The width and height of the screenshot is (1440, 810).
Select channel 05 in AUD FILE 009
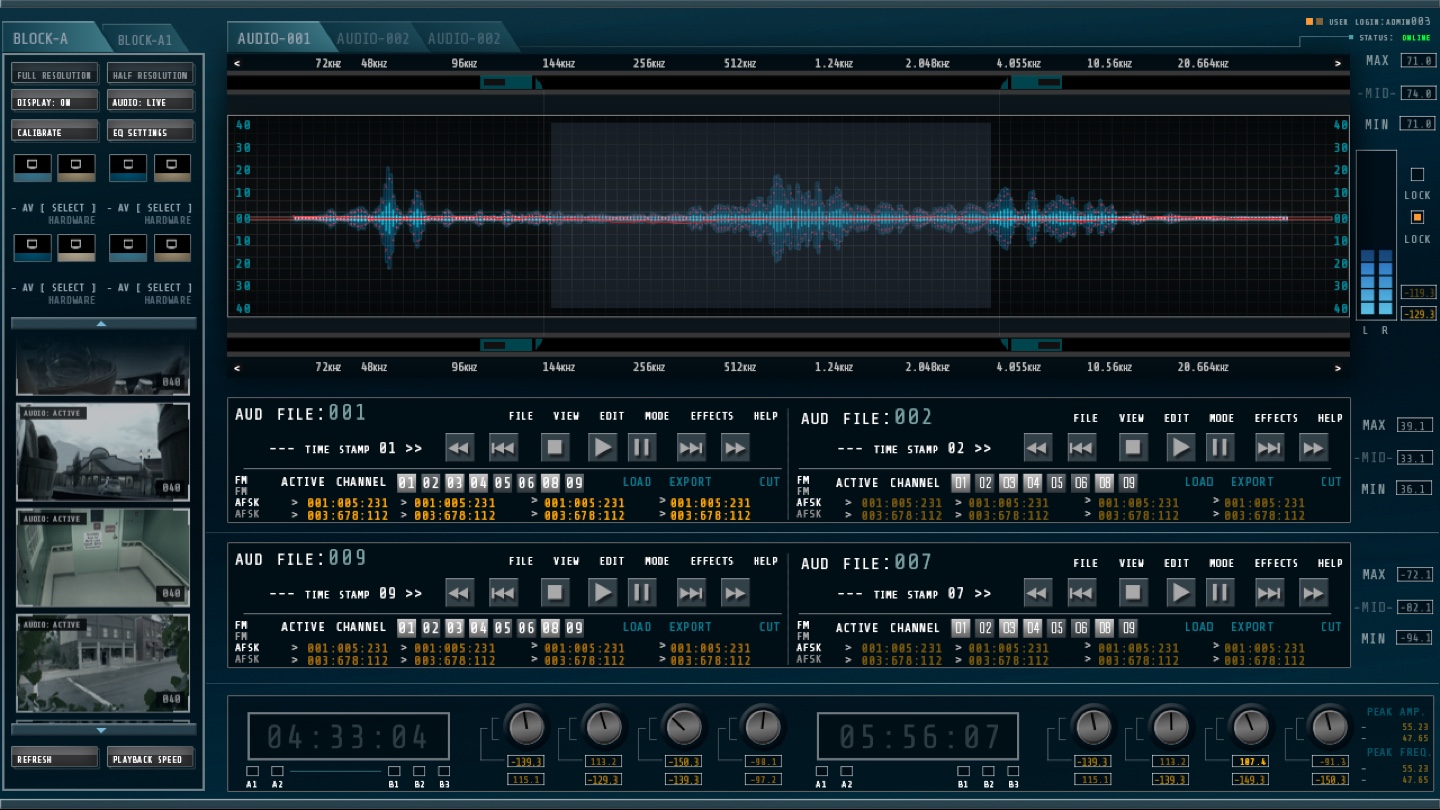[x=502, y=628]
